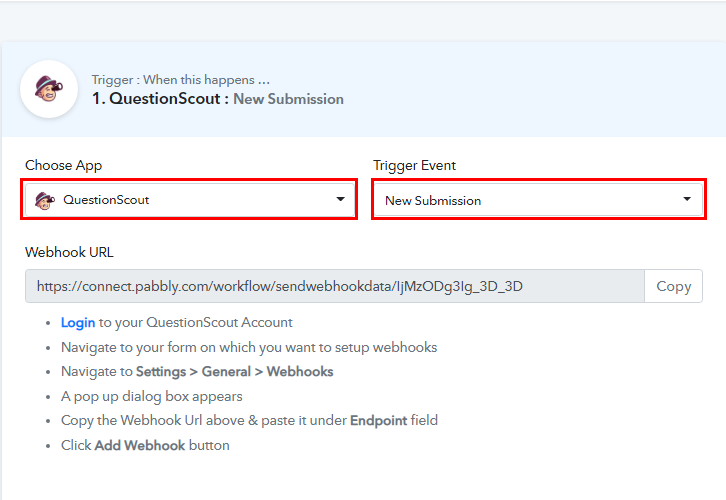Open the Choose App dropdown
This screenshot has width=726, height=500.
(190, 200)
